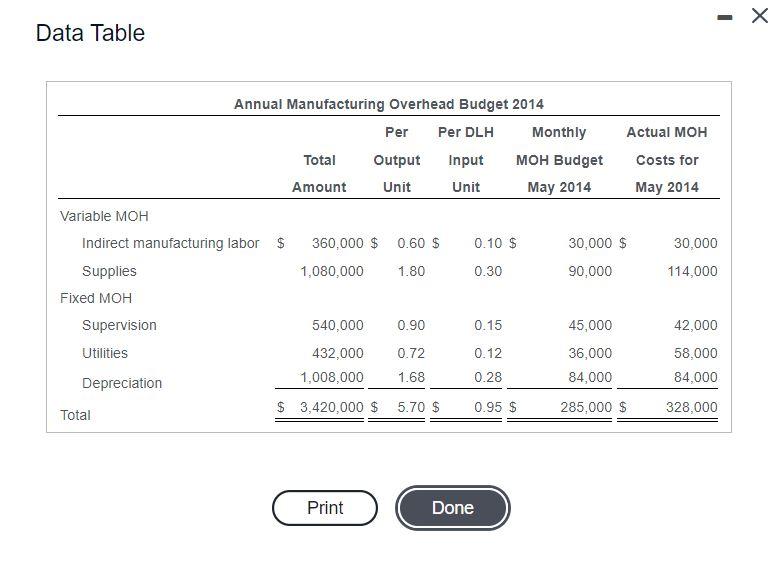Select the 1,080,000 supplies amount cell
This screenshot has height=566, width=783.
332,271
